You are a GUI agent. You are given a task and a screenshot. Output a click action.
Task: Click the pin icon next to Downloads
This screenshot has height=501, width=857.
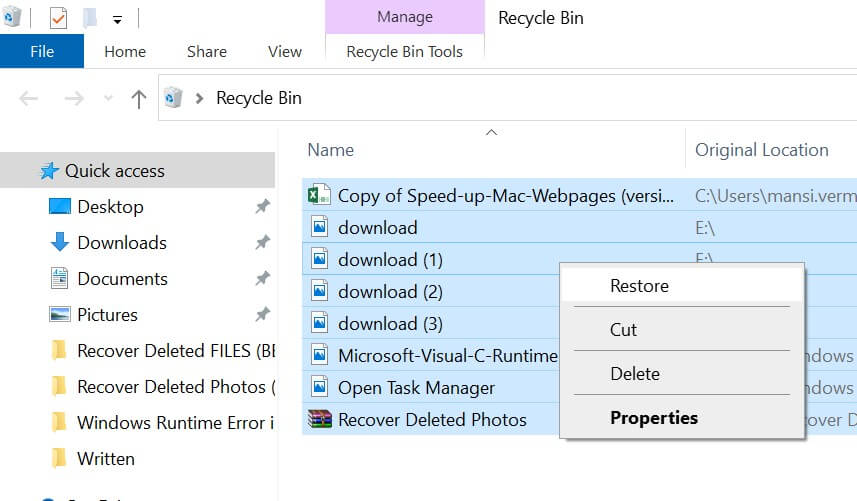tap(263, 242)
